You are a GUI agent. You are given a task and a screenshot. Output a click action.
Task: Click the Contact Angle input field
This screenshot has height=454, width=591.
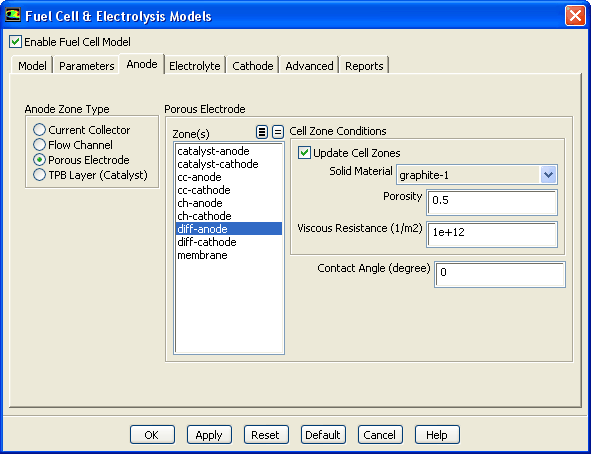point(500,274)
